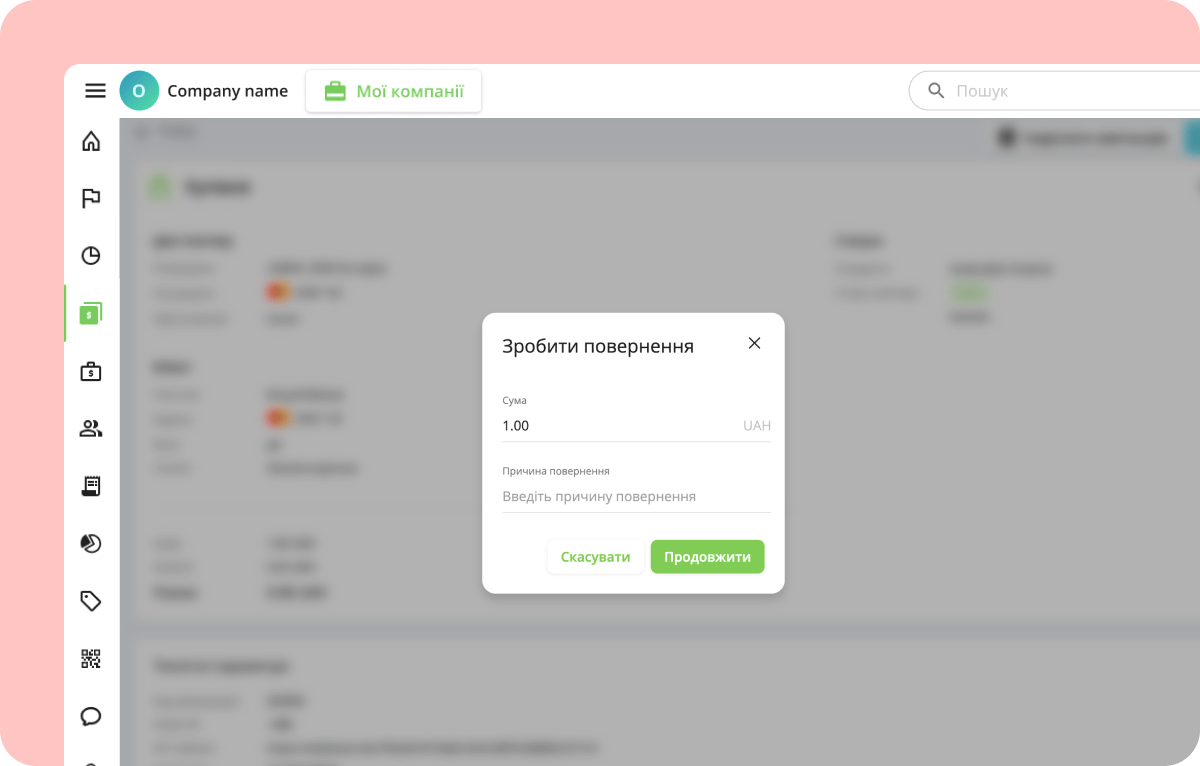Close the Зробити повернення dialog
The image size is (1200, 766).
point(754,344)
